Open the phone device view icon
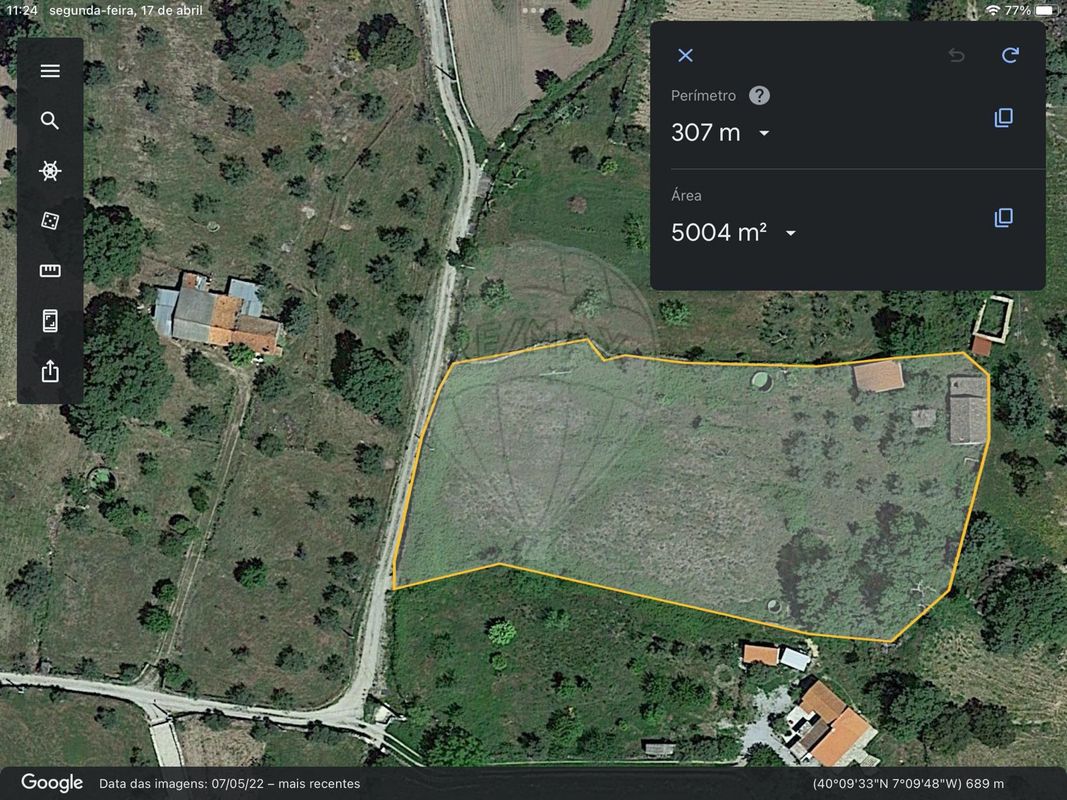 [50, 321]
